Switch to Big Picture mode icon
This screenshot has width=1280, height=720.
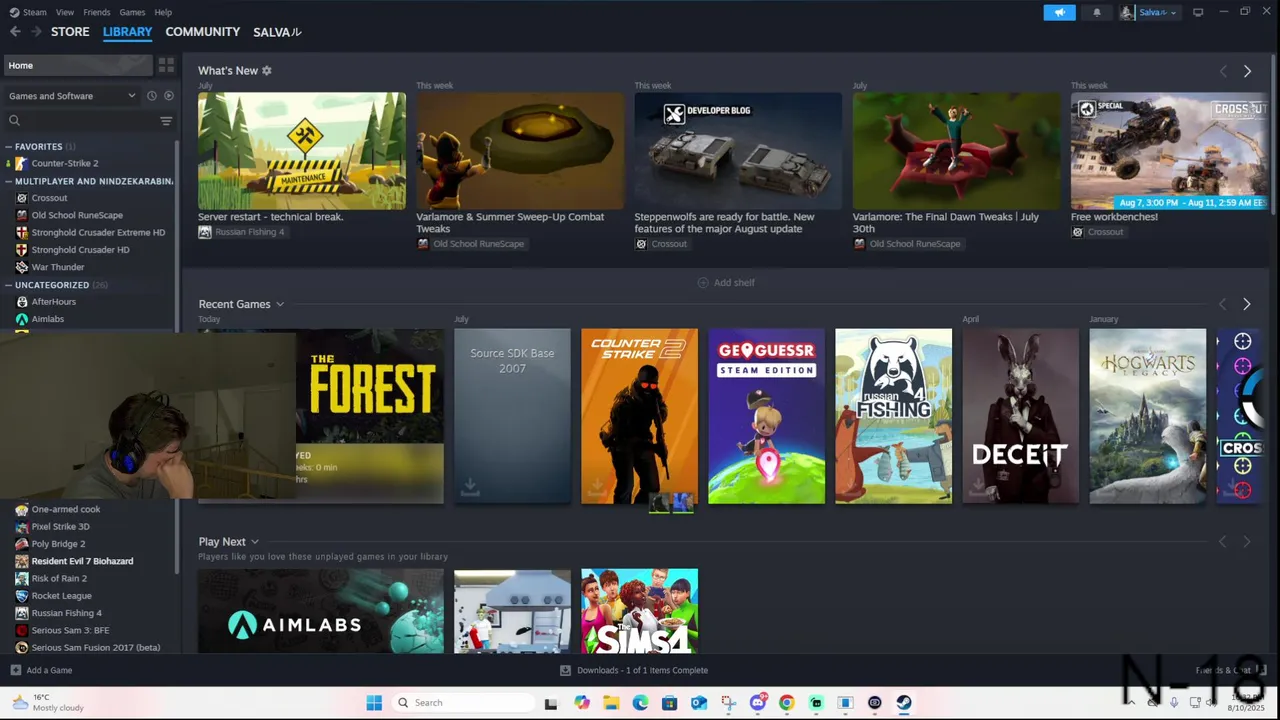(x=1198, y=12)
